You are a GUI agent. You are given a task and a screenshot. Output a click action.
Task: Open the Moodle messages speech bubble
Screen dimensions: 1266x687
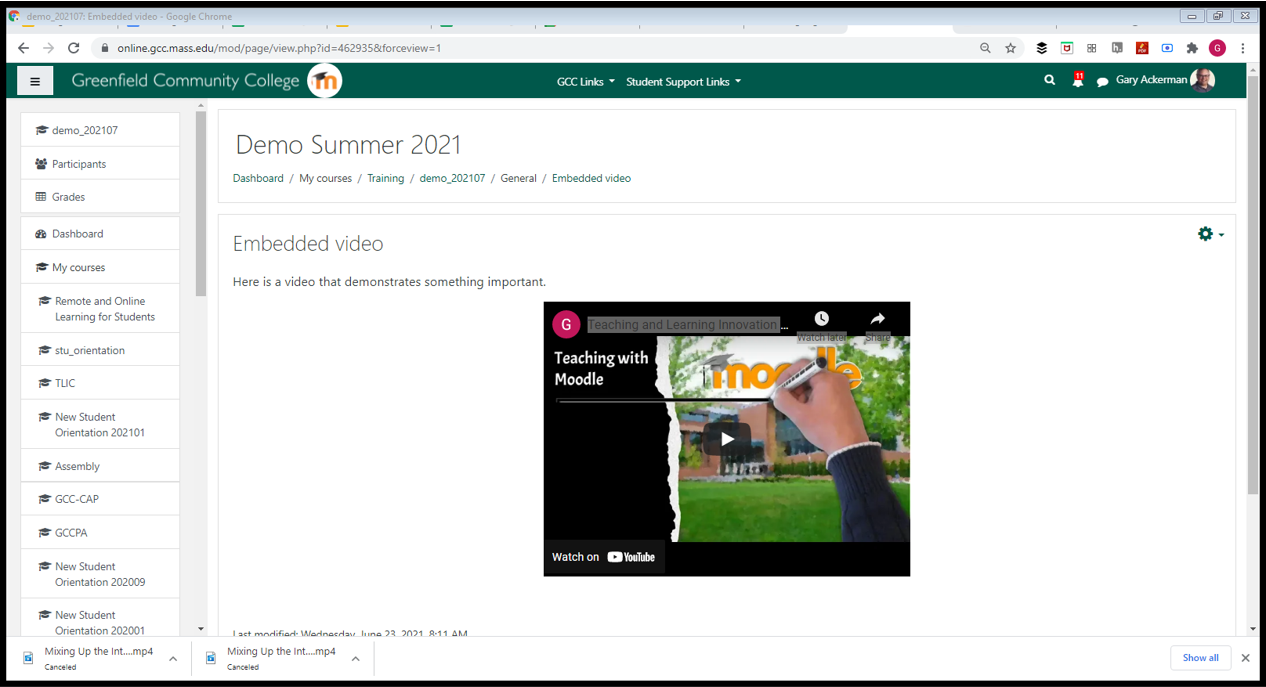(x=1102, y=80)
